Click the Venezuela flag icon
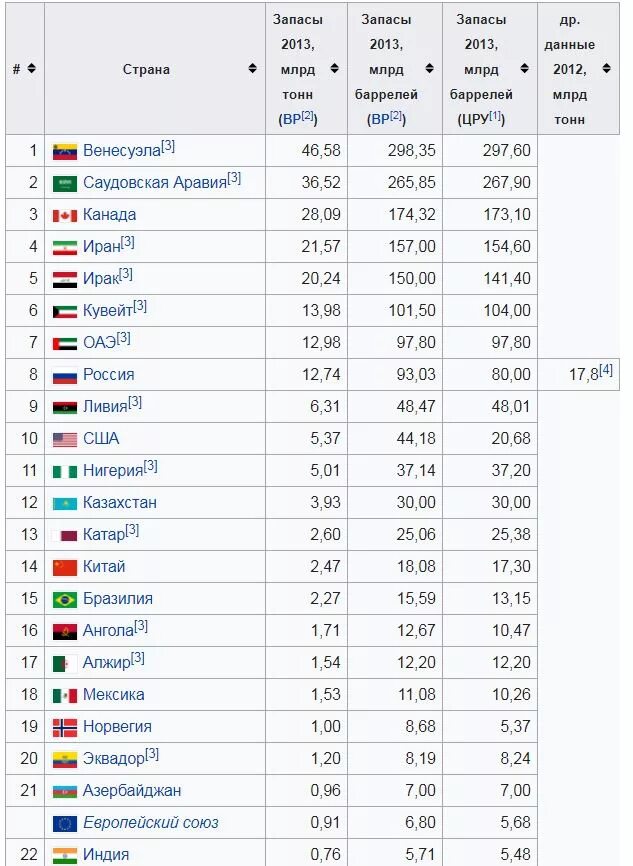Viewport: 633px width, 866px height. pyautogui.click(x=65, y=151)
